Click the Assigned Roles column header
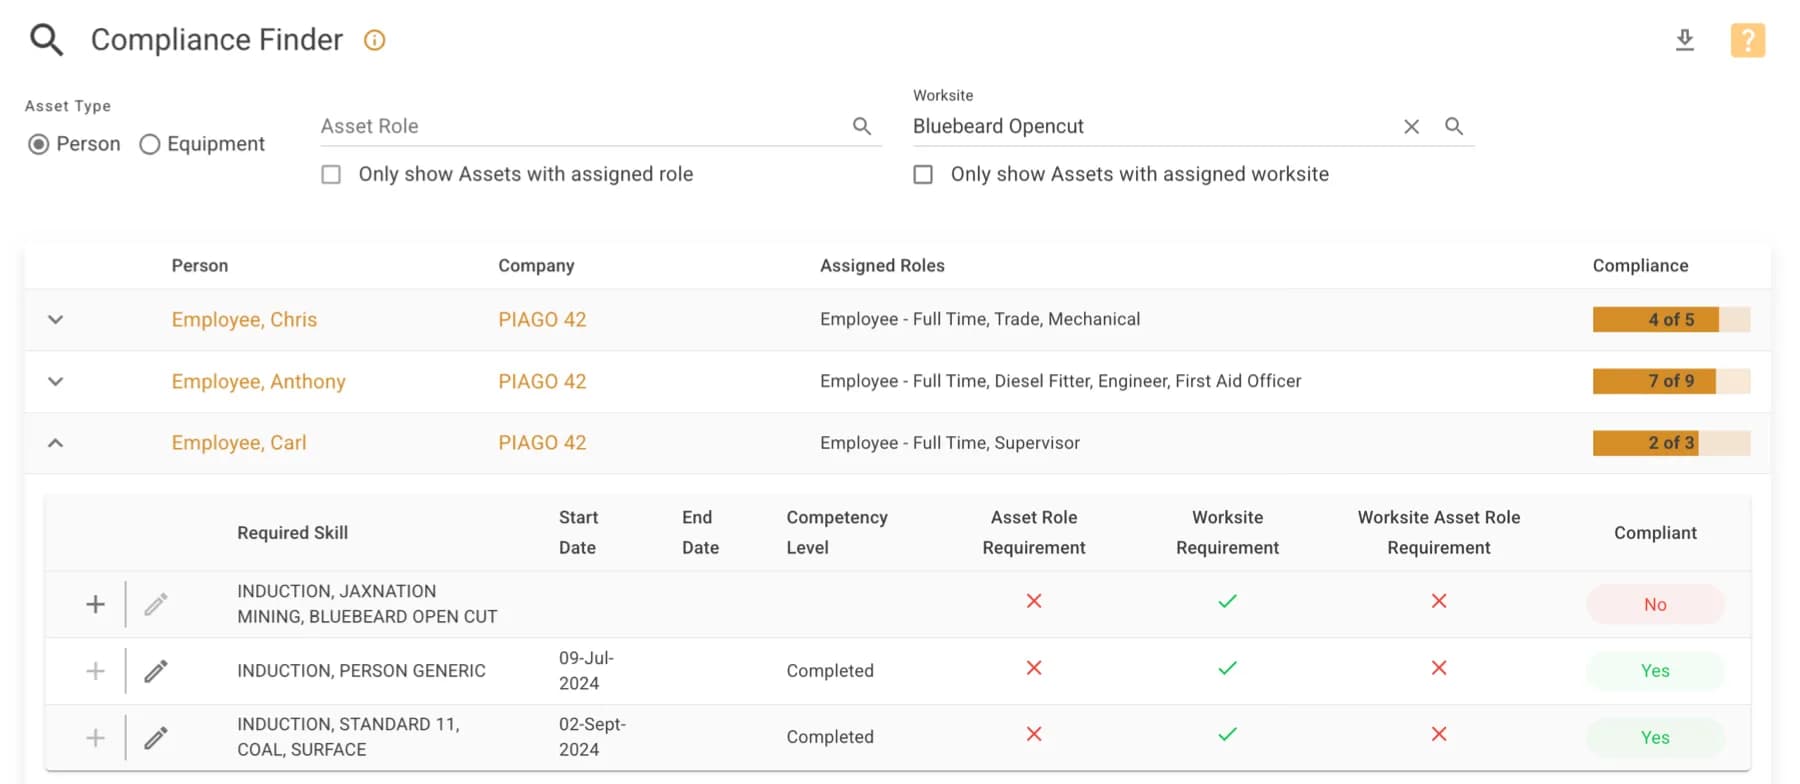The width and height of the screenshot is (1800, 784). pyautogui.click(x=882, y=266)
